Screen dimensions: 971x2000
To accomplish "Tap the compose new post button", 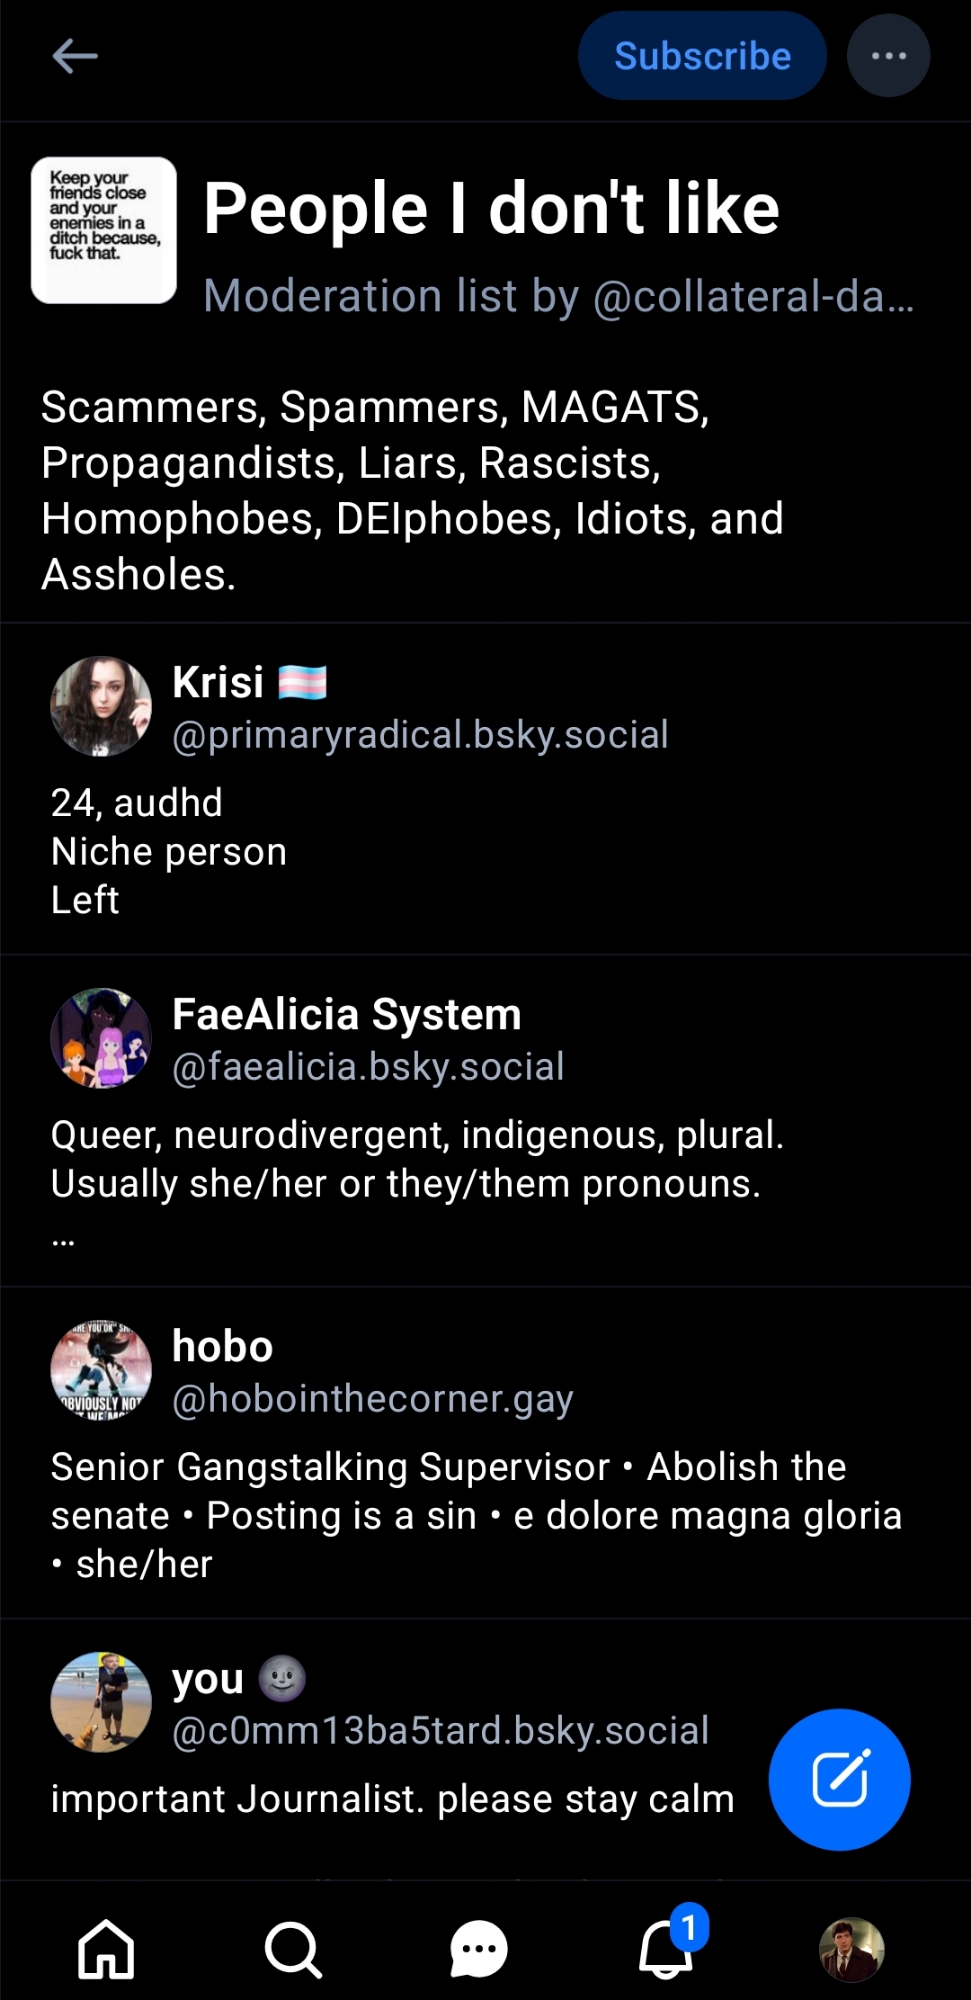I will point(839,1779).
